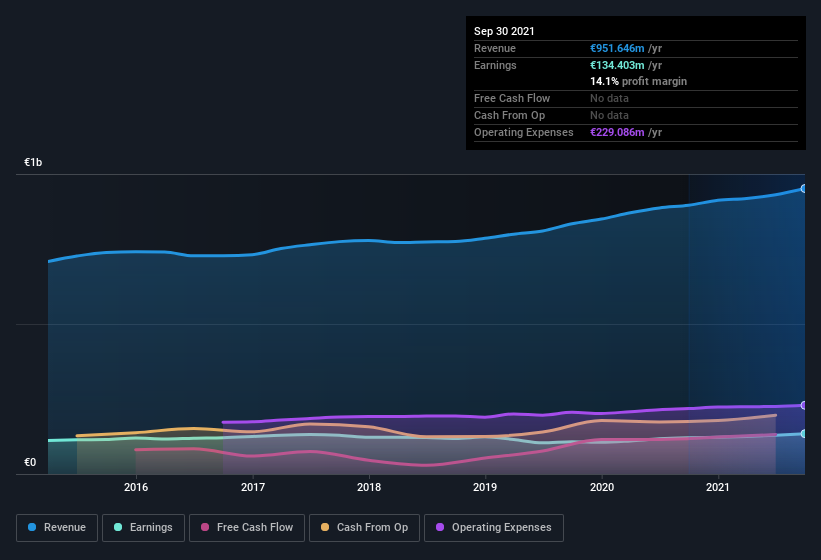Click the Revenue data point at chart end

(x=804, y=188)
